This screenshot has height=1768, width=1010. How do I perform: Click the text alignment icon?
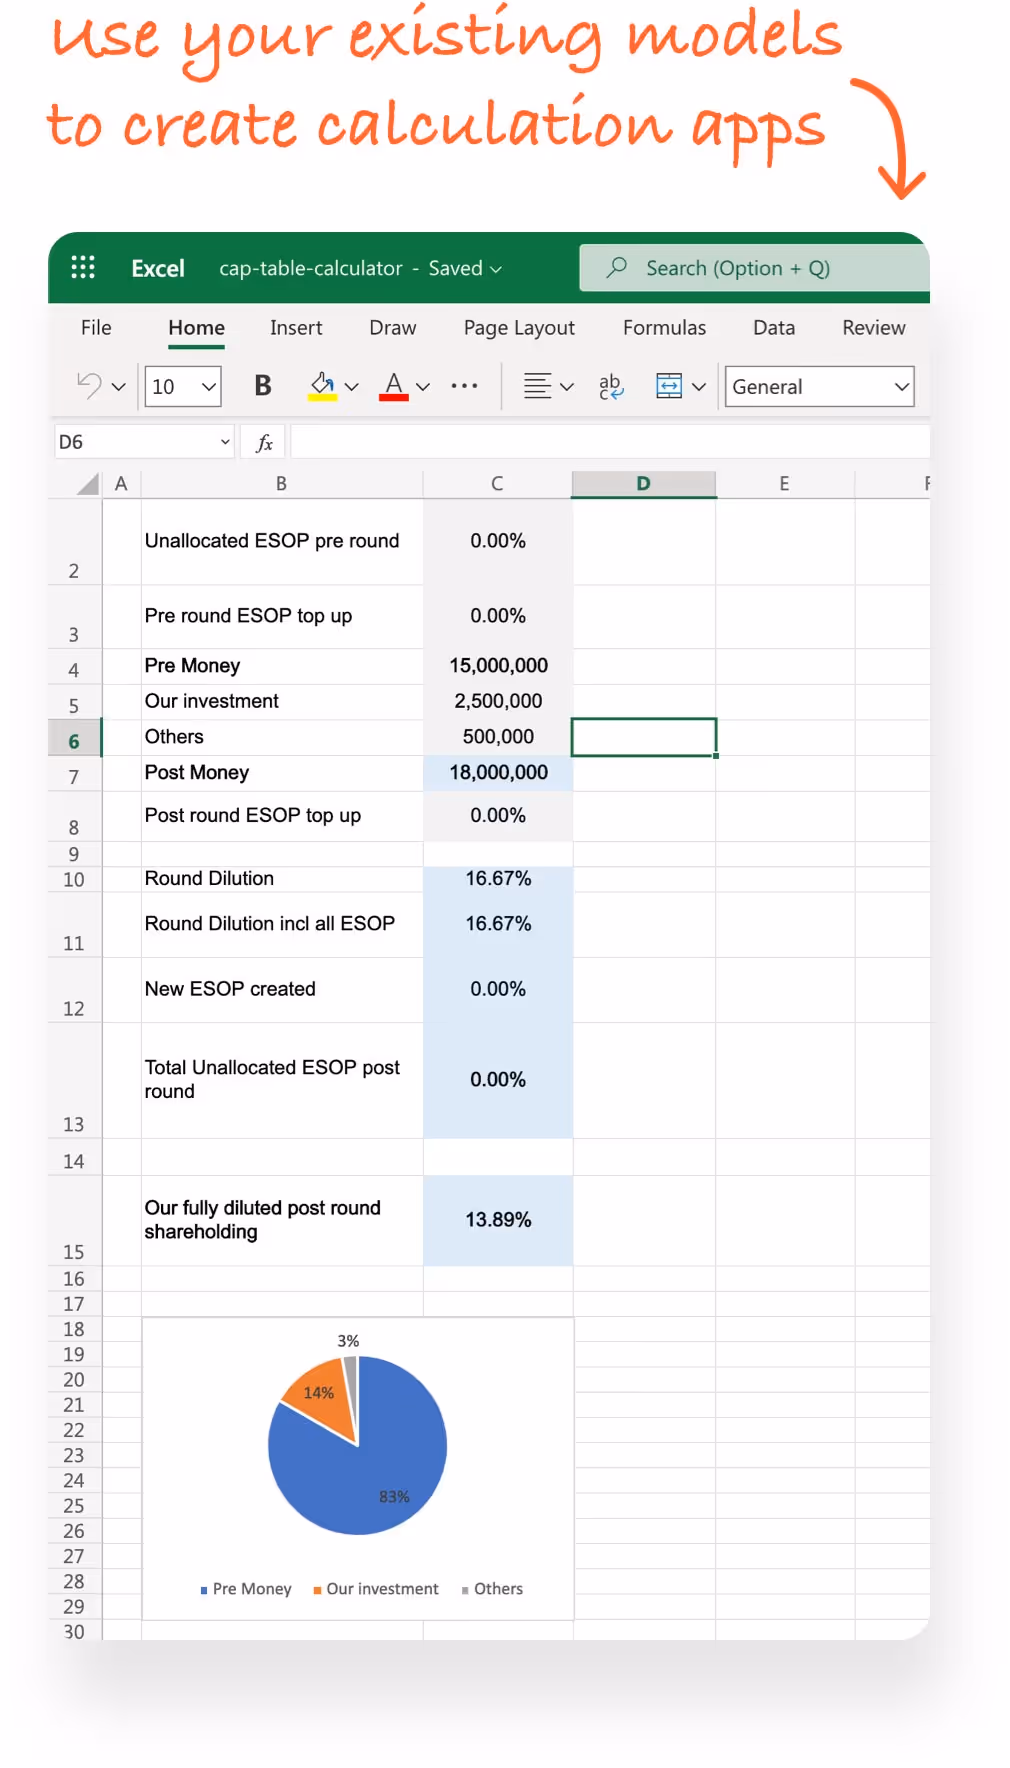pos(538,386)
